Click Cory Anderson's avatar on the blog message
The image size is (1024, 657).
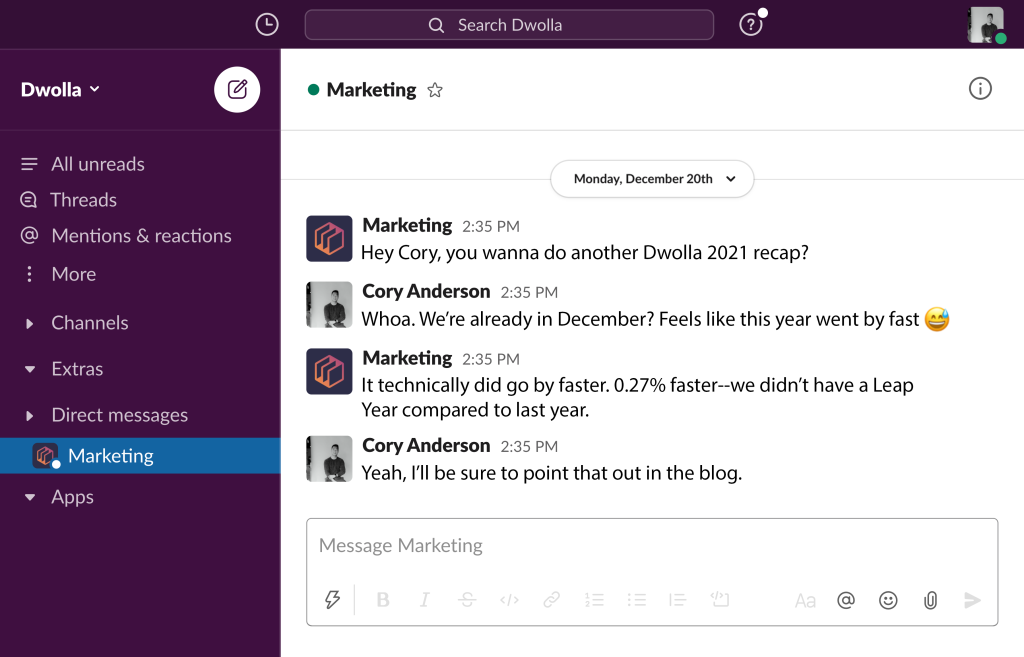[x=329, y=459]
